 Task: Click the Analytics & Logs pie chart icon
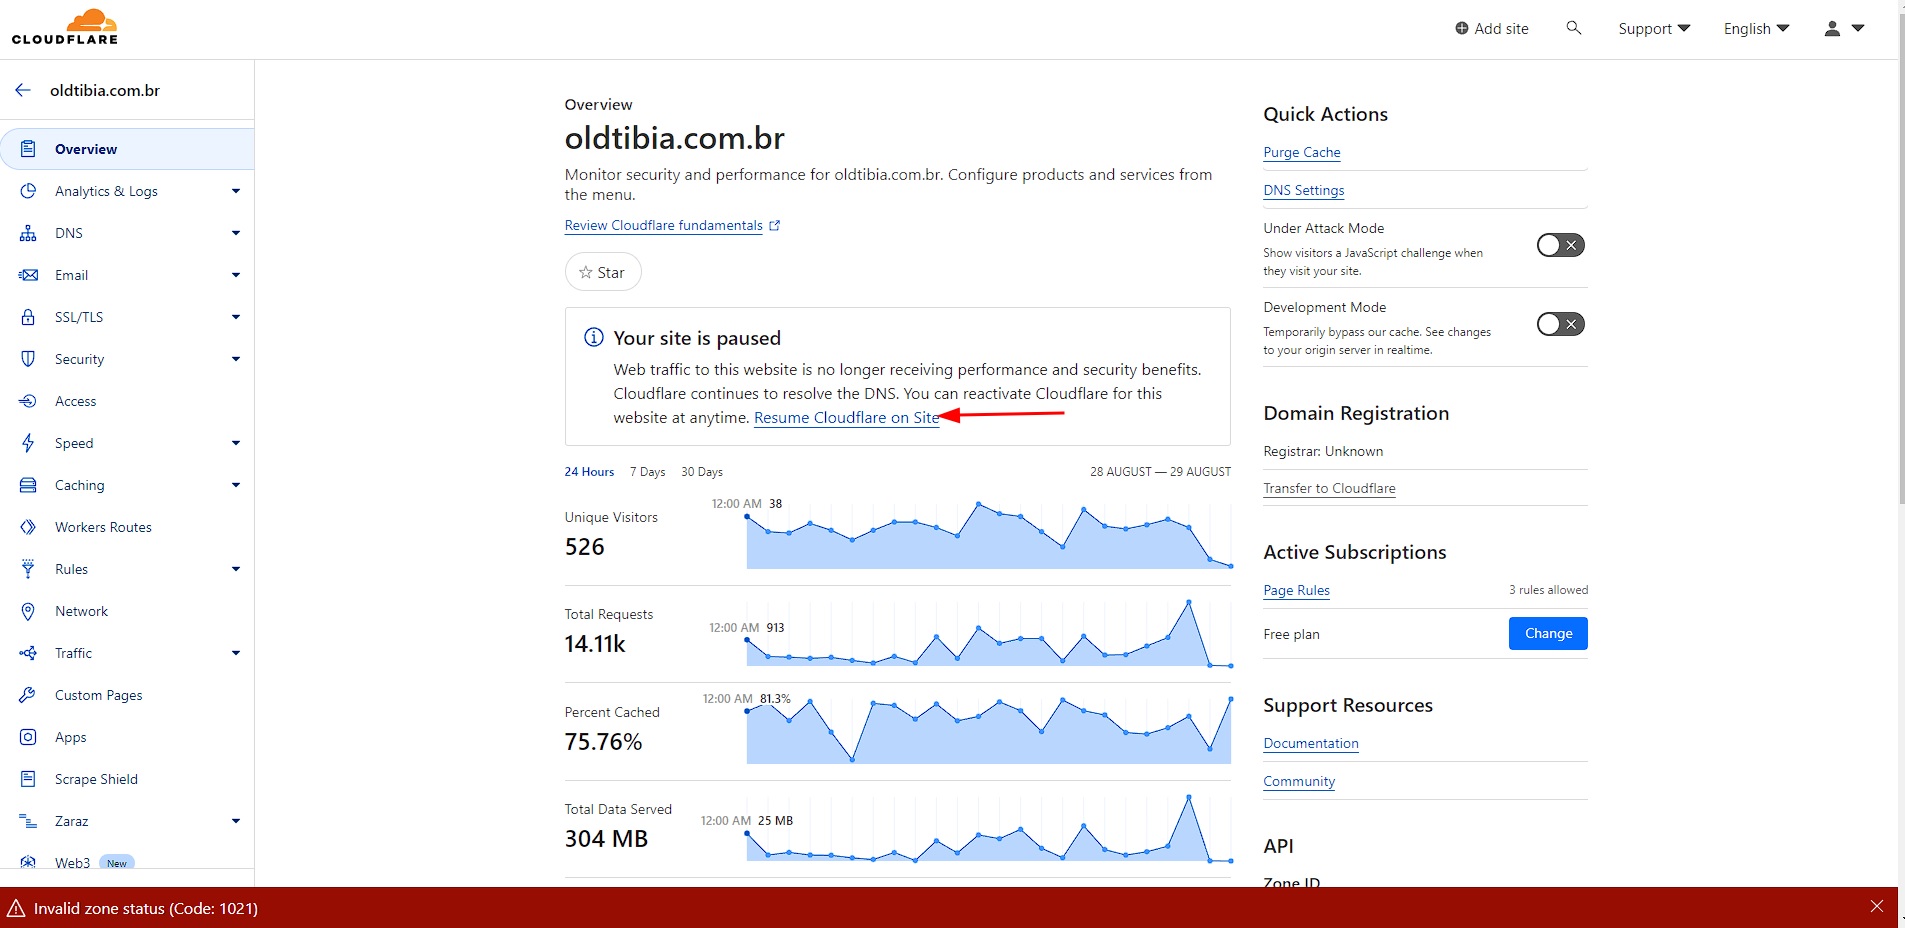click(28, 191)
